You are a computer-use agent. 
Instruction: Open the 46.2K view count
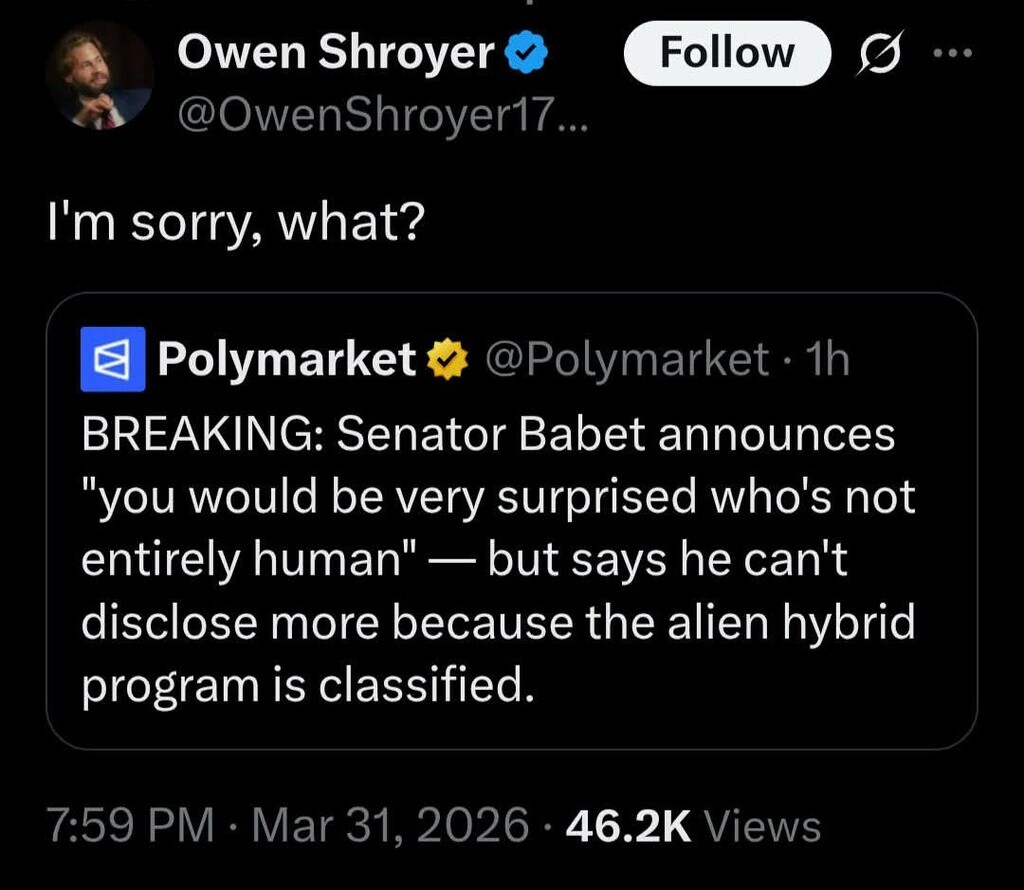point(628,826)
